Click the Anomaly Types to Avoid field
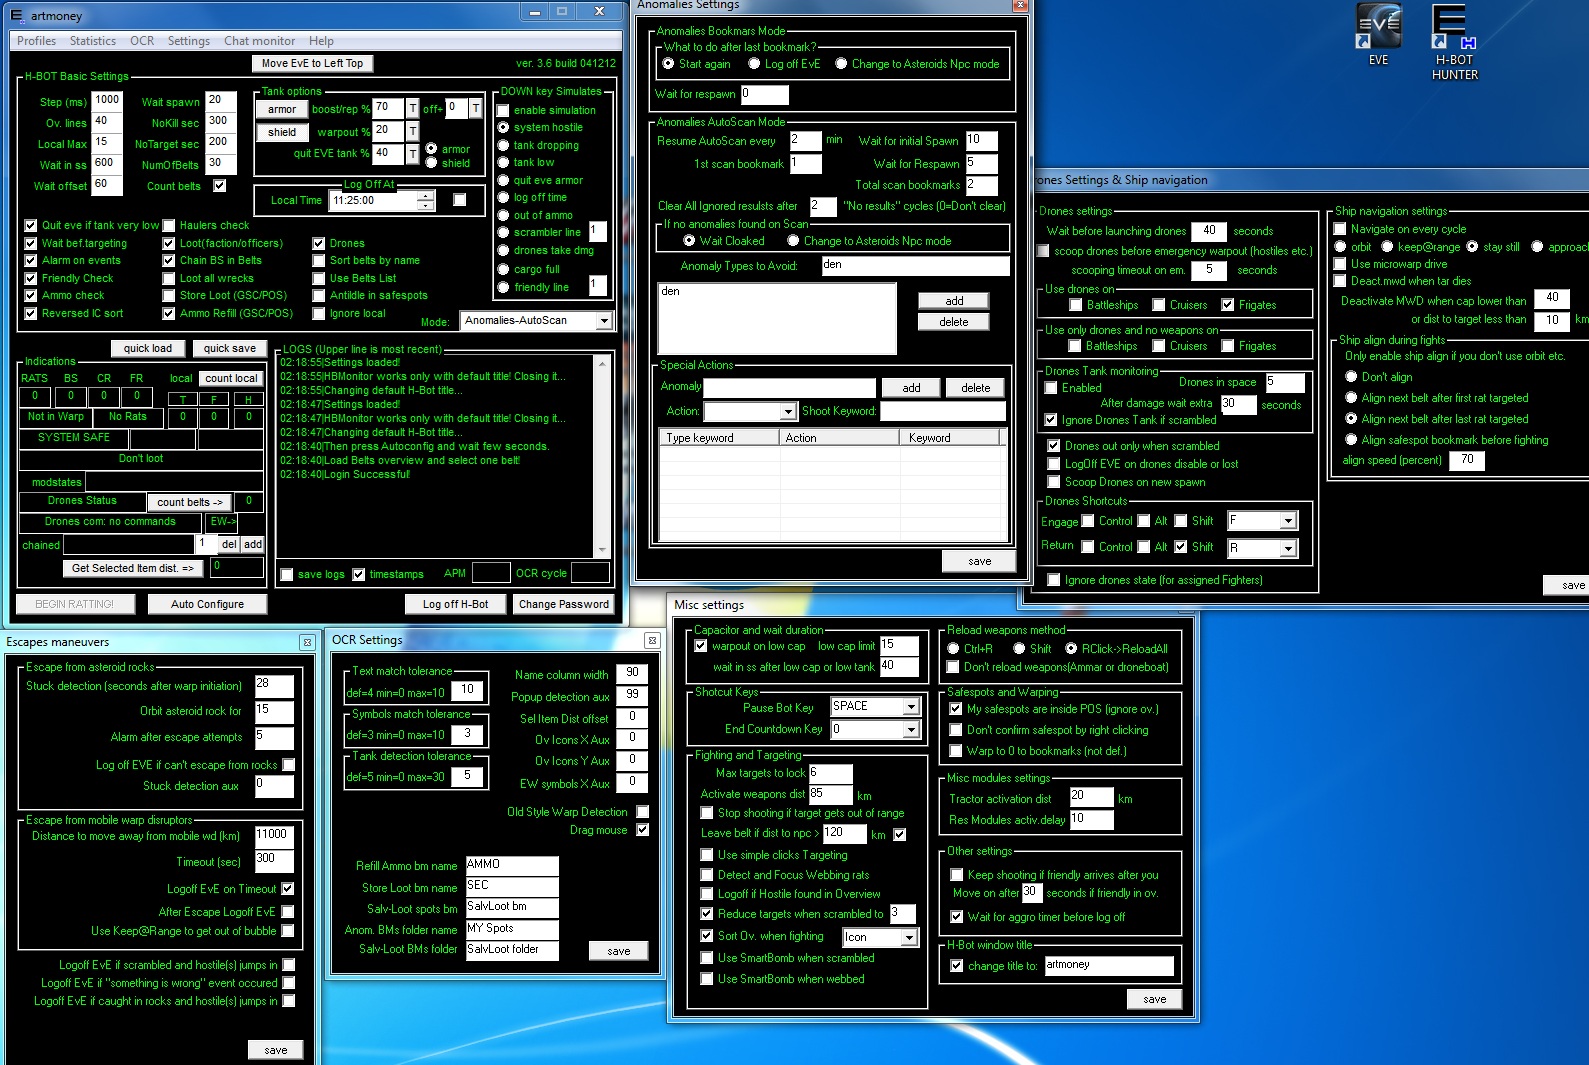The height and width of the screenshot is (1065, 1589). (915, 266)
